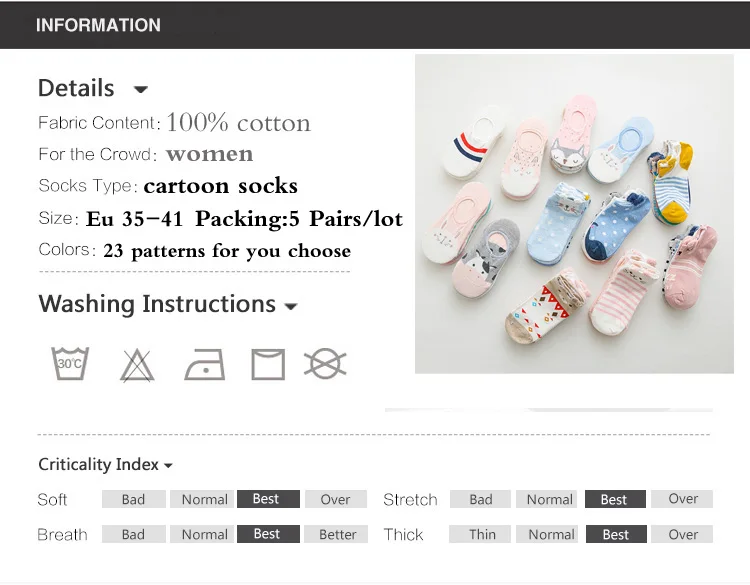The height and width of the screenshot is (585, 750).
Task: Click the INFORMATION header tab
Action: (98, 25)
